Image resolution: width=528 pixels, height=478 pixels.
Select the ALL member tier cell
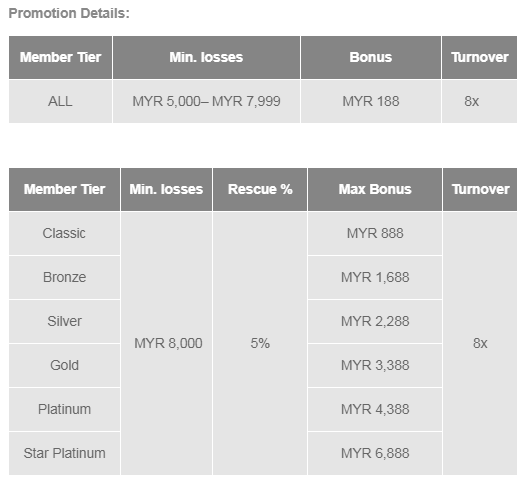(x=61, y=101)
